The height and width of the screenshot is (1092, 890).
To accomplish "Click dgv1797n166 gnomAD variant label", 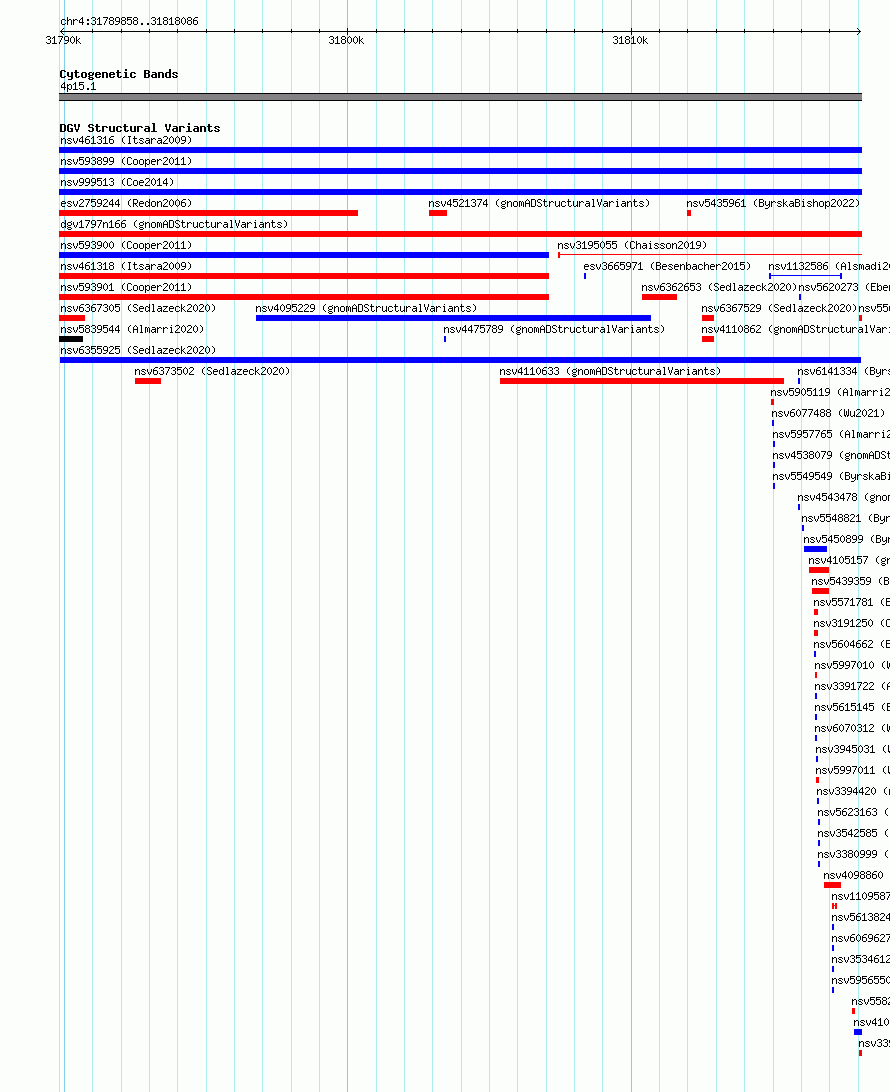I will (174, 224).
